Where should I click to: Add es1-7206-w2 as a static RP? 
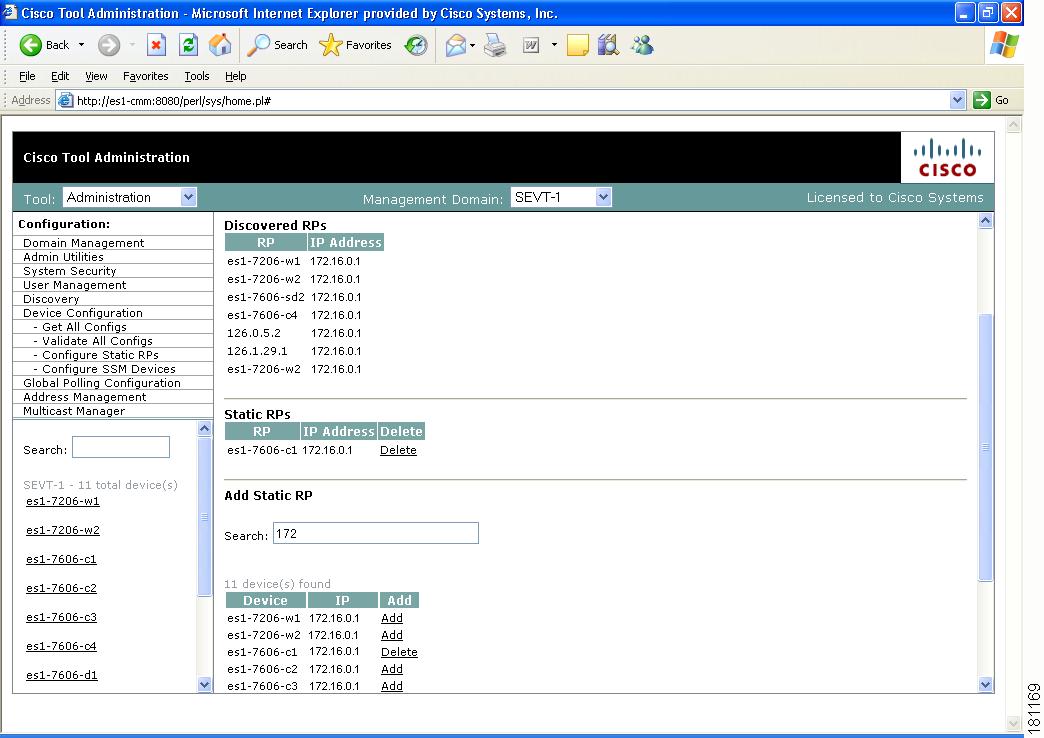[x=392, y=635]
